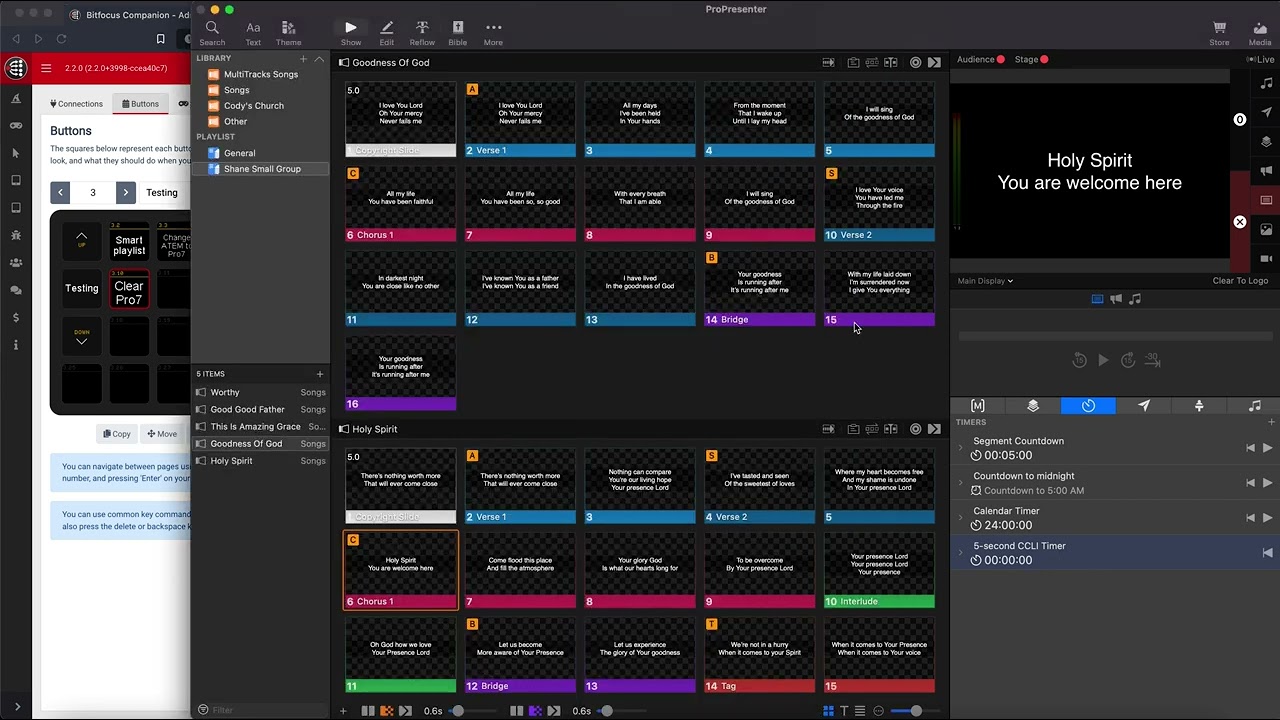1280x720 pixels.
Task: Click Copy button in Companion
Action: [x=117, y=434]
